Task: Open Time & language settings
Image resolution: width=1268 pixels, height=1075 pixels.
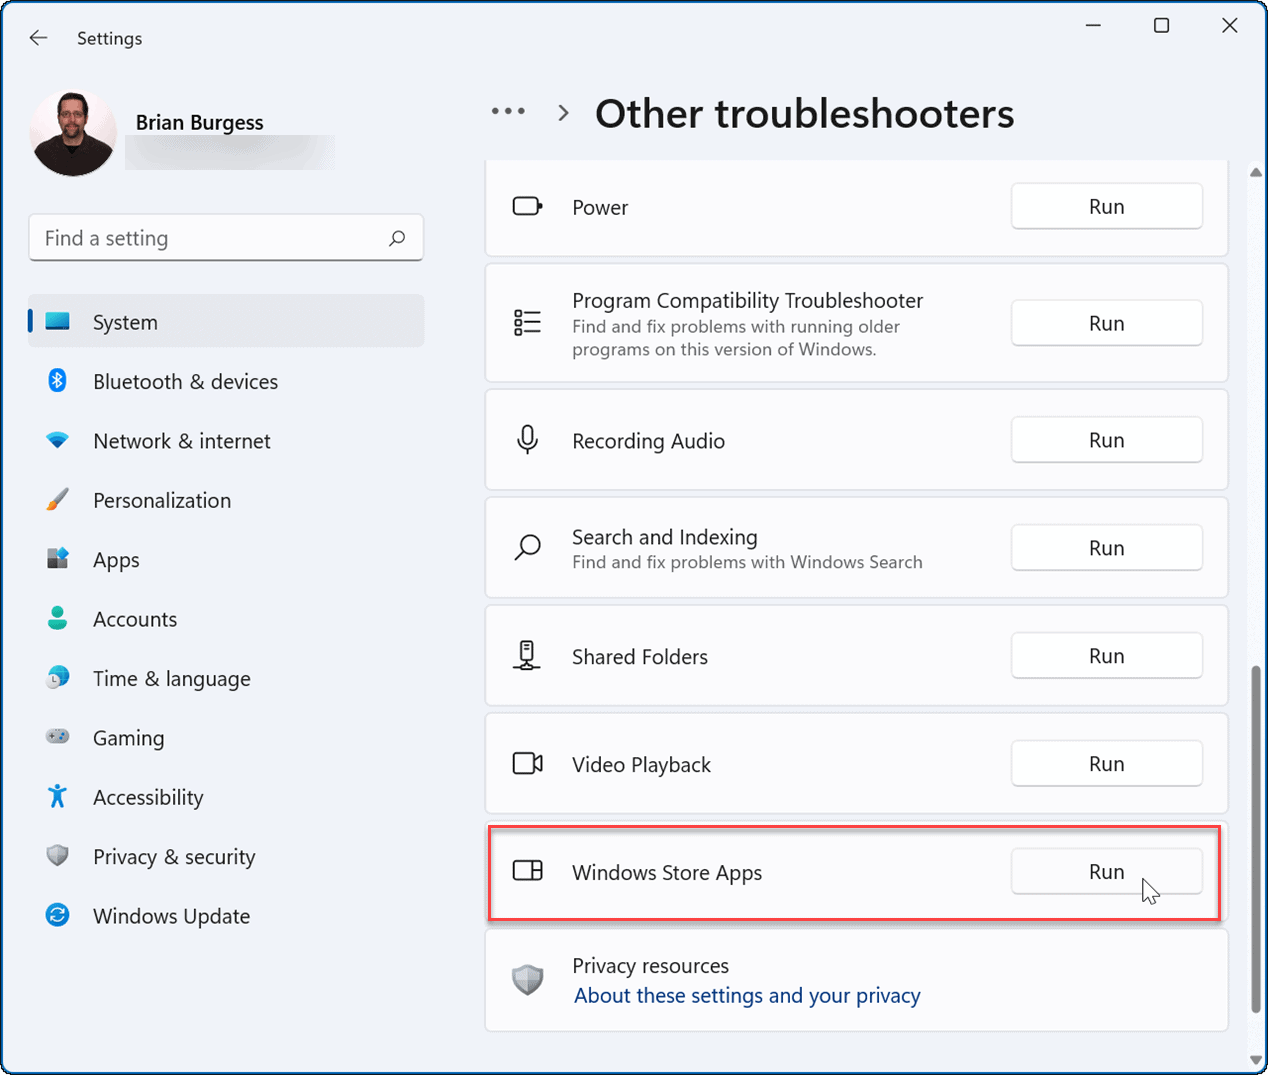Action: coord(226,678)
